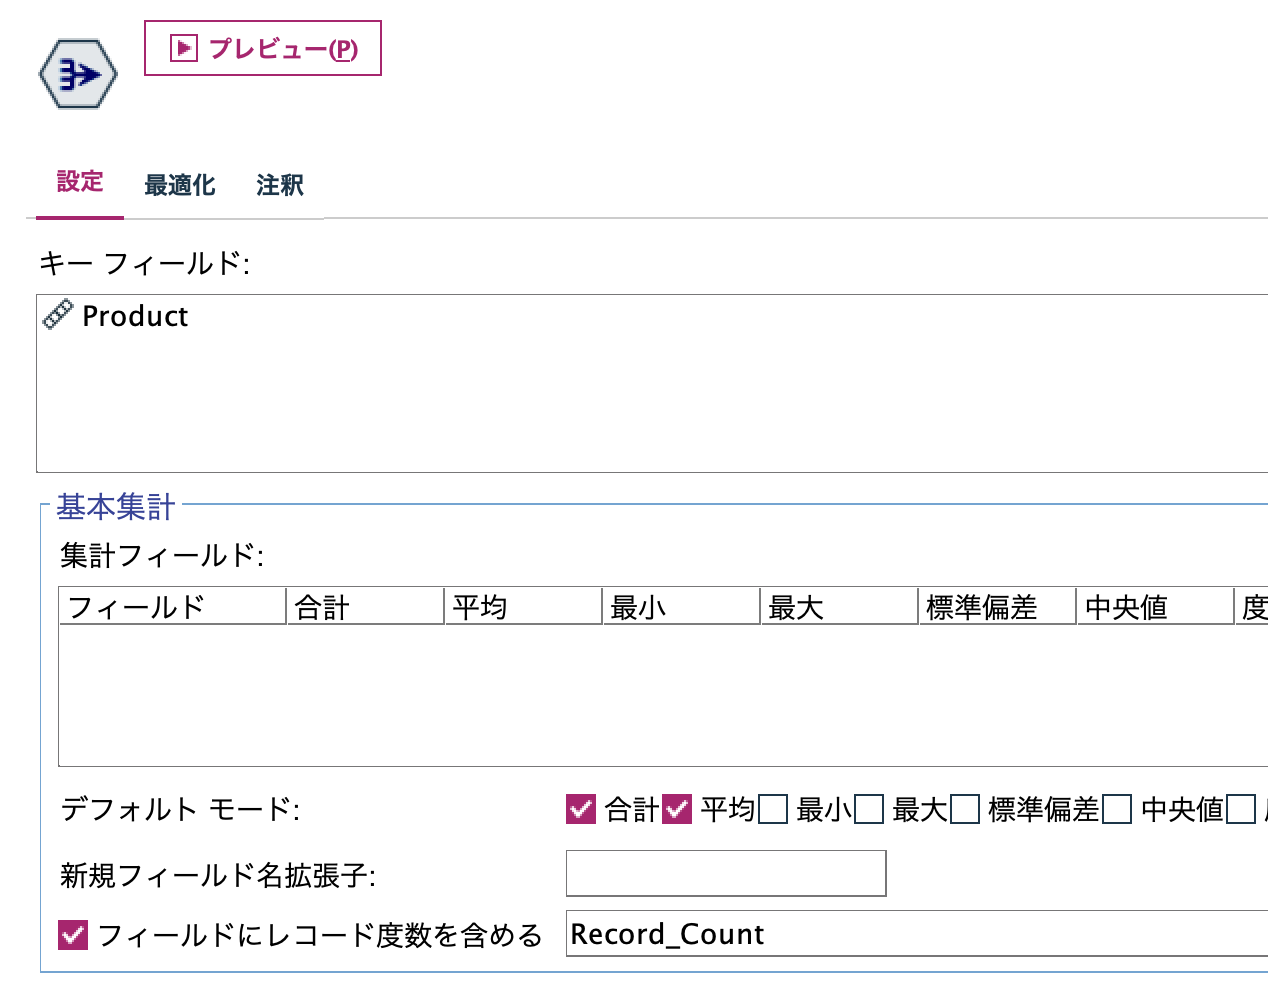Select Product in the key field list
1268x996 pixels.
[x=135, y=316]
